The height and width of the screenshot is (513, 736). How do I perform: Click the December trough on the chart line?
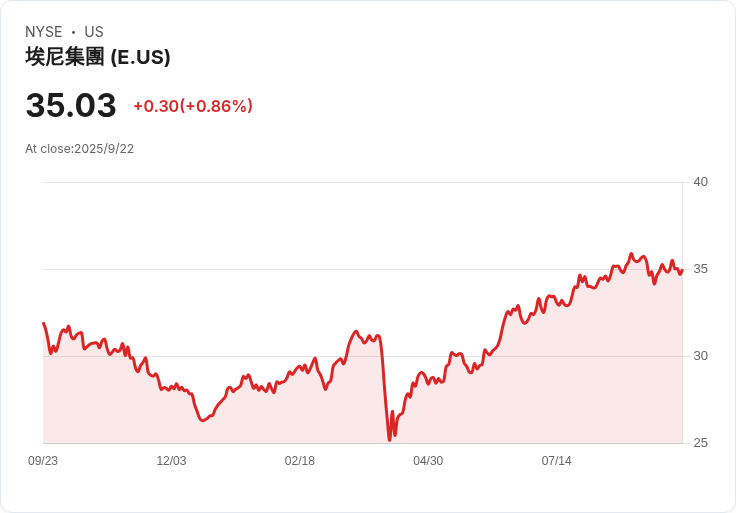pyautogui.click(x=203, y=420)
